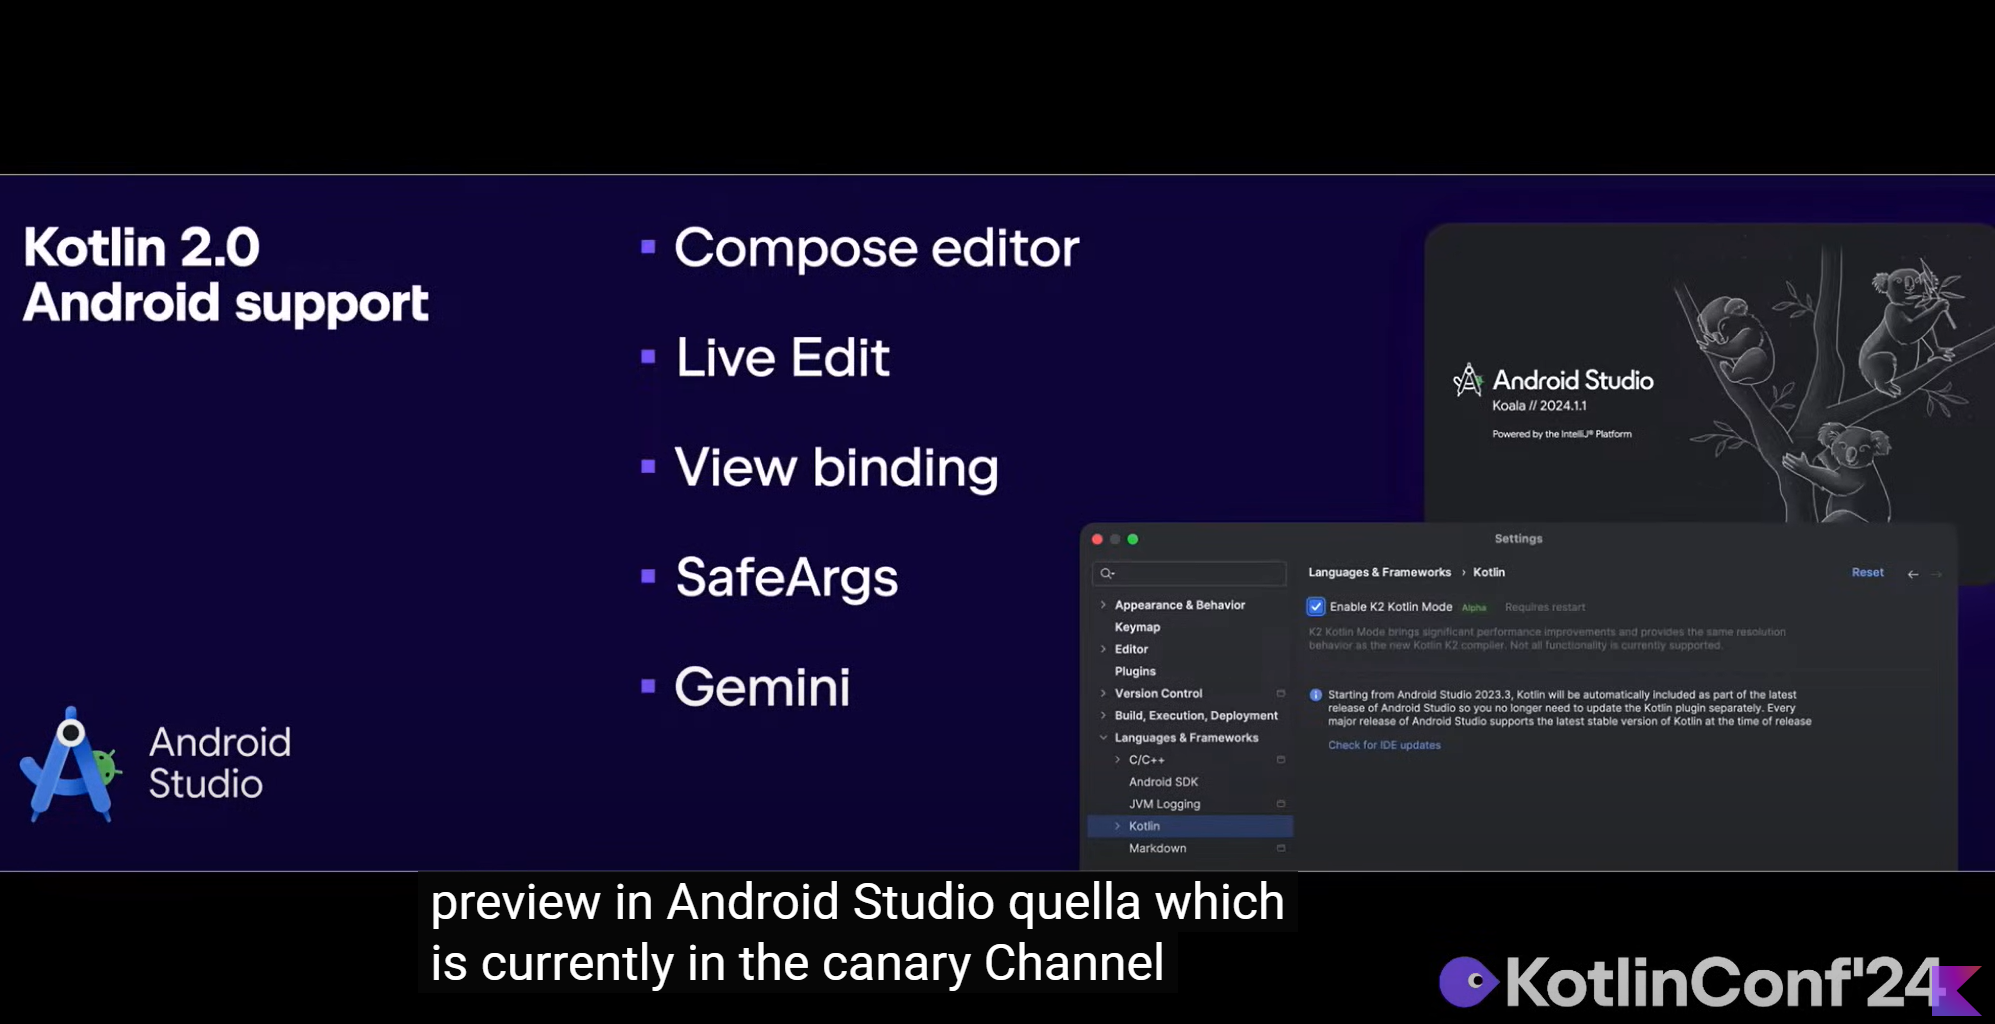Viewport: 1995px width, 1024px height.
Task: Click the Compose editor bullet text
Action: pyautogui.click(x=877, y=248)
